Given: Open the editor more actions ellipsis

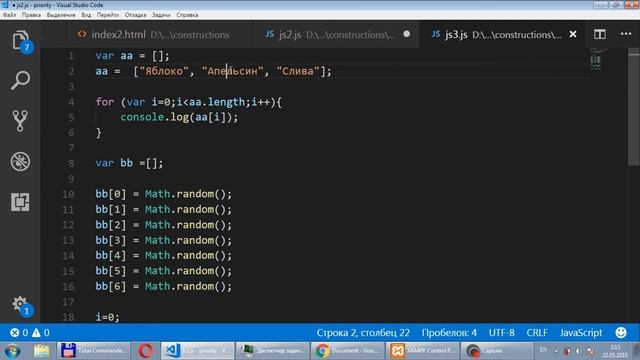Looking at the screenshot, I should 626,34.
